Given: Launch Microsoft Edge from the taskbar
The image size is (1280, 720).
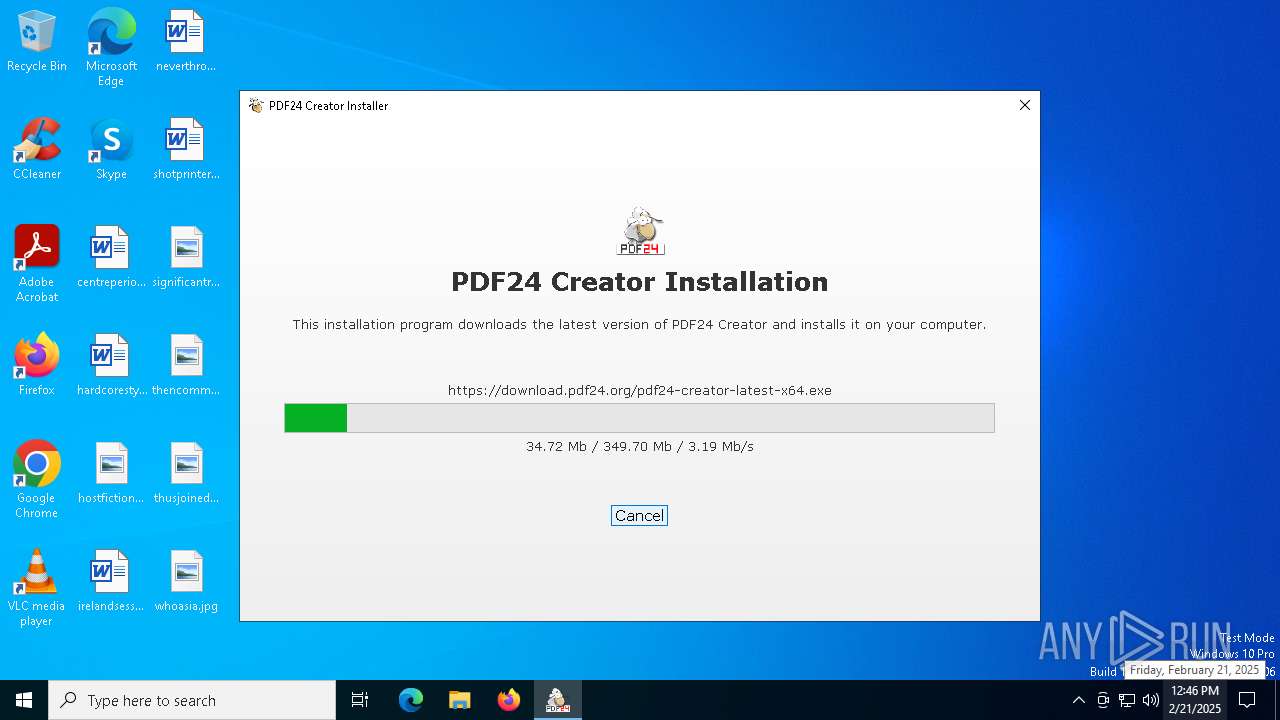Looking at the screenshot, I should pos(411,700).
